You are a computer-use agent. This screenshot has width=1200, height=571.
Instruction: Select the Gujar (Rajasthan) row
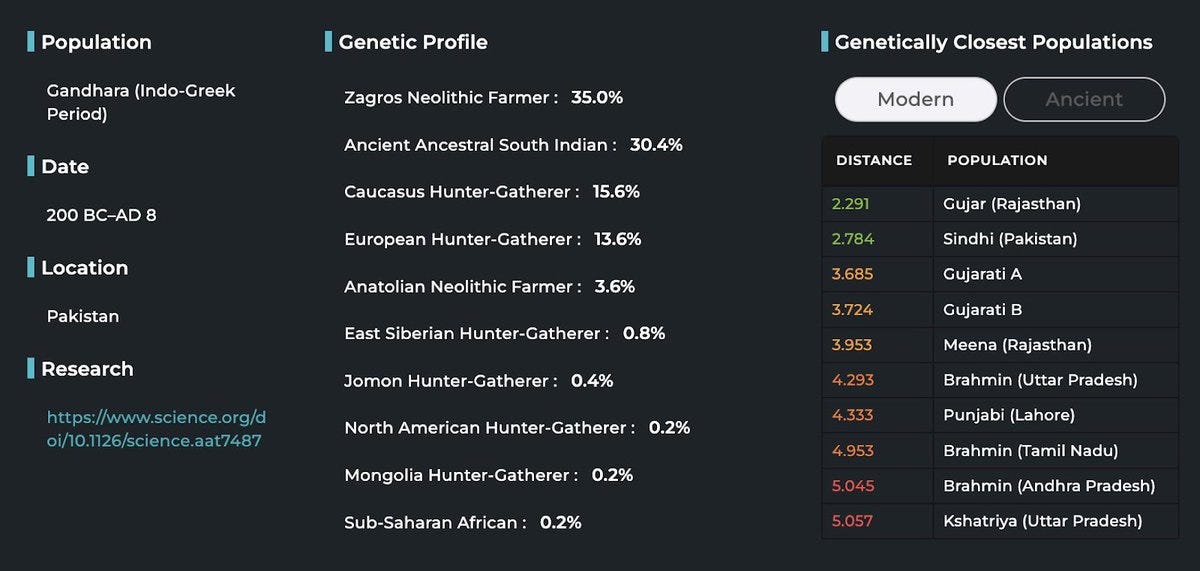tap(1011, 204)
